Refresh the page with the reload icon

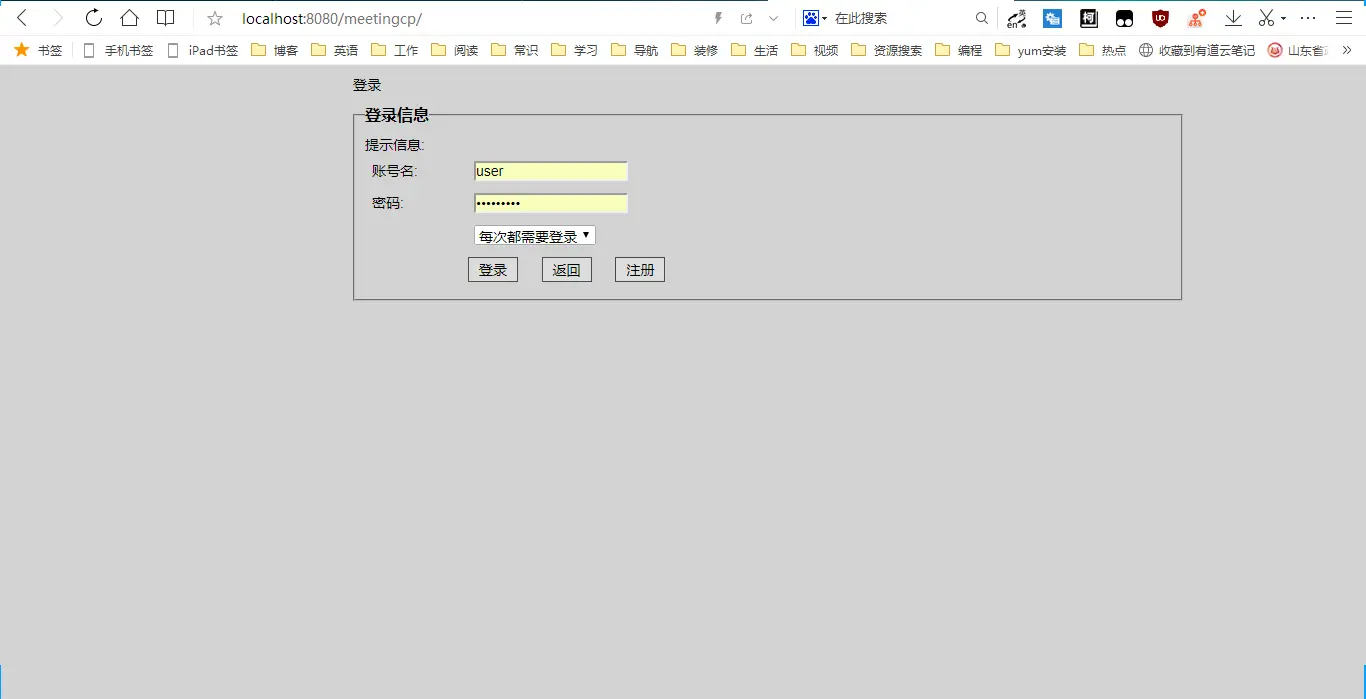93,17
